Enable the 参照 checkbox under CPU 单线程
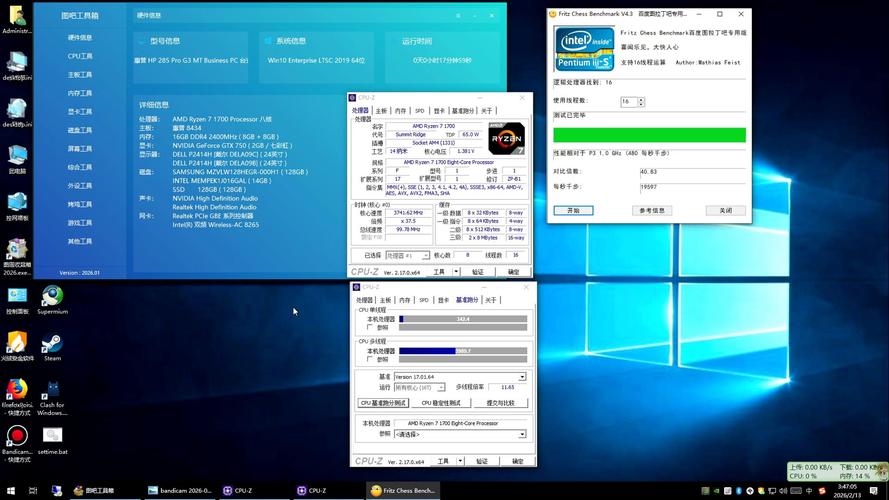The height and width of the screenshot is (500, 889). pos(370,327)
